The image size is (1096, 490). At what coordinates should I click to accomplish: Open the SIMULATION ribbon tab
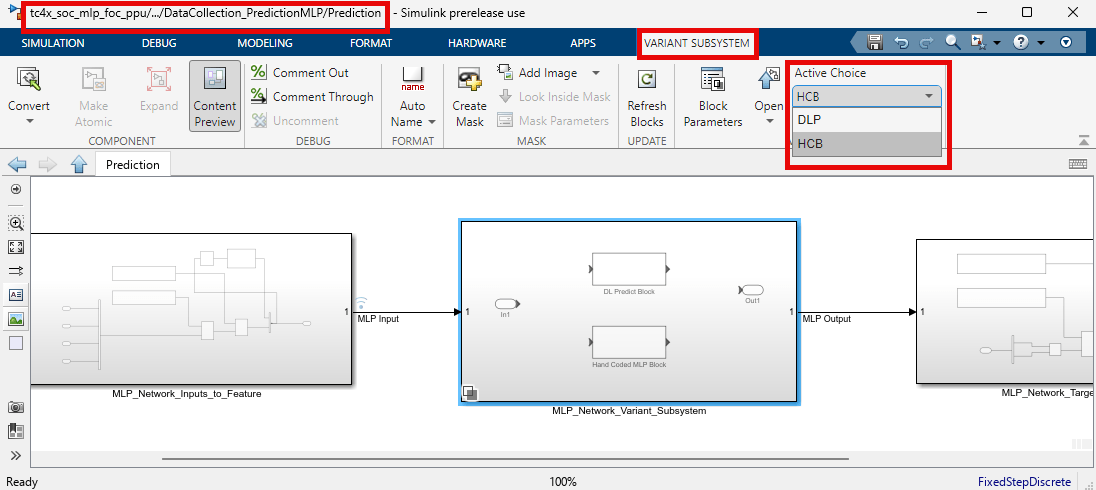[x=53, y=44]
